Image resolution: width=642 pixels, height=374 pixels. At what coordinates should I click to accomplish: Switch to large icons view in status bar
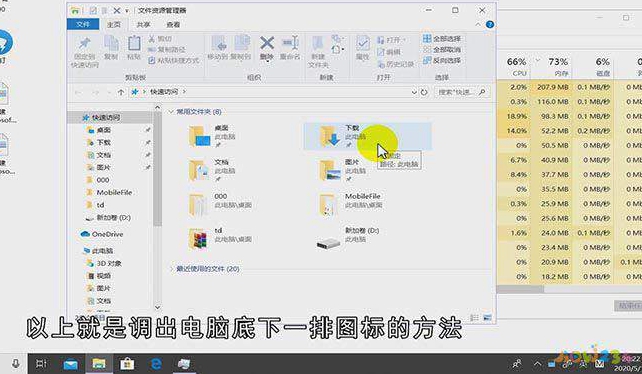[487, 317]
